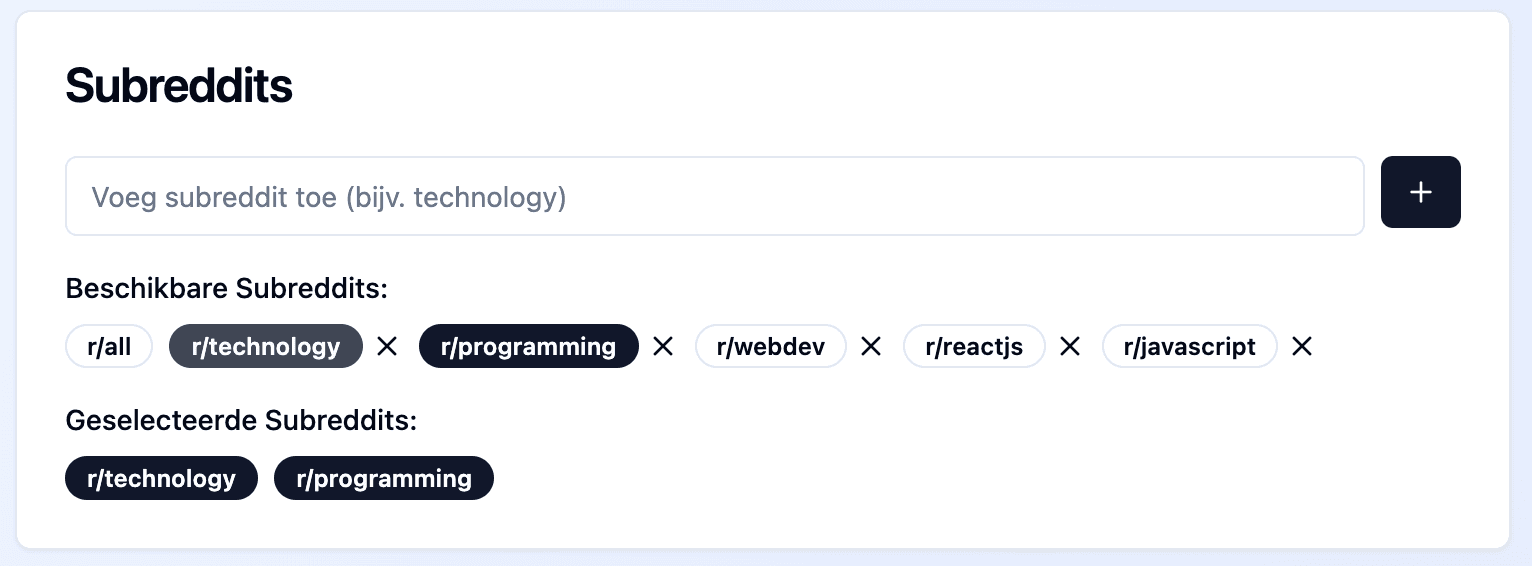Click the 'Geselecteerde Subreddits:' label
Image resolution: width=1532 pixels, height=566 pixels.
241,421
